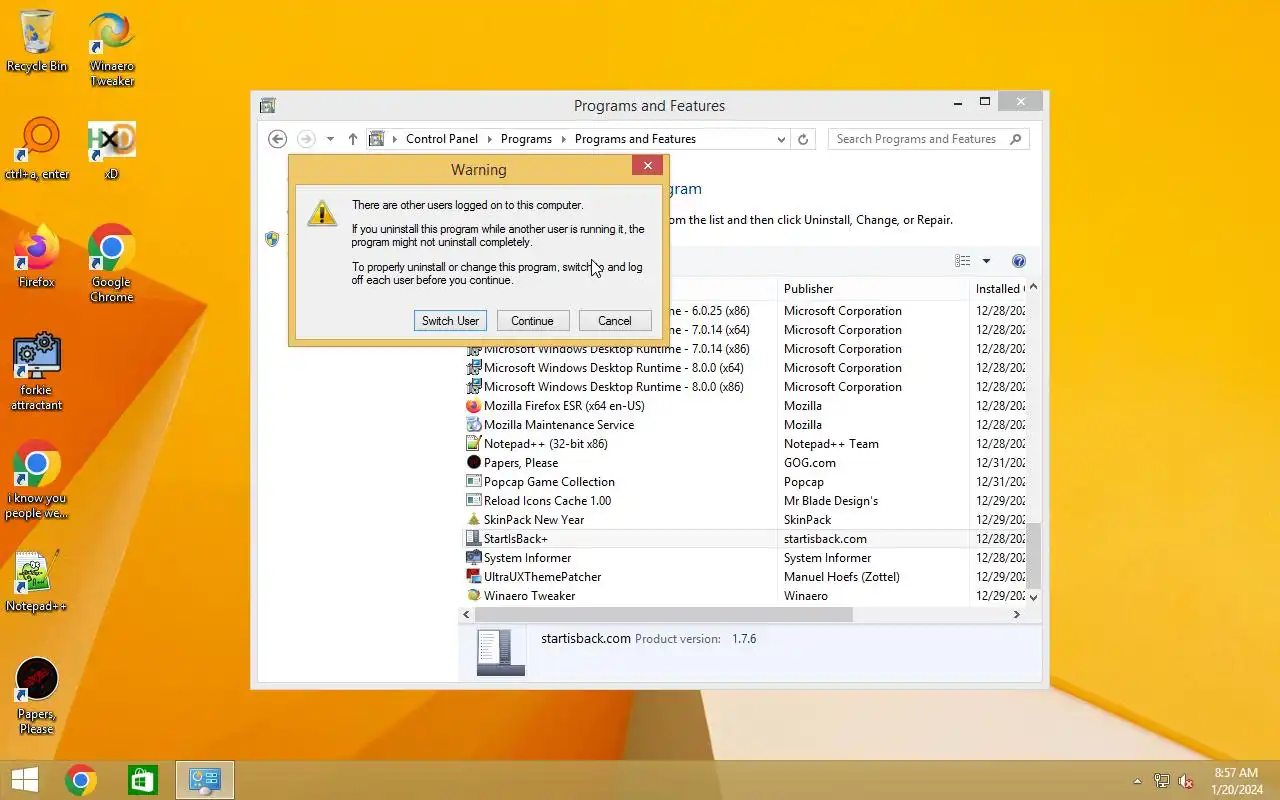Screen dimensions: 1280x800
Task: Open the Papers, Please desktop shortcut
Action: (37, 696)
